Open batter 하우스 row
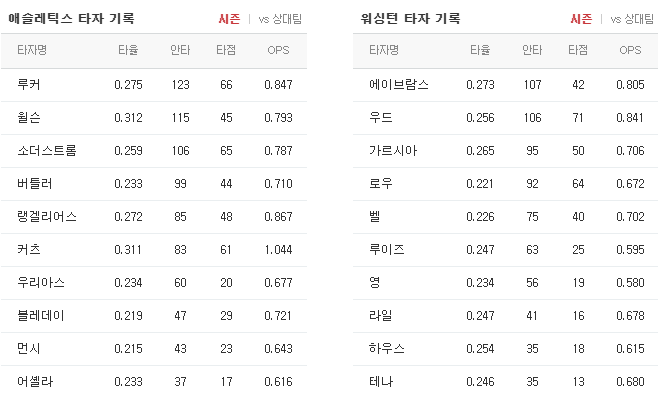 [506, 349]
